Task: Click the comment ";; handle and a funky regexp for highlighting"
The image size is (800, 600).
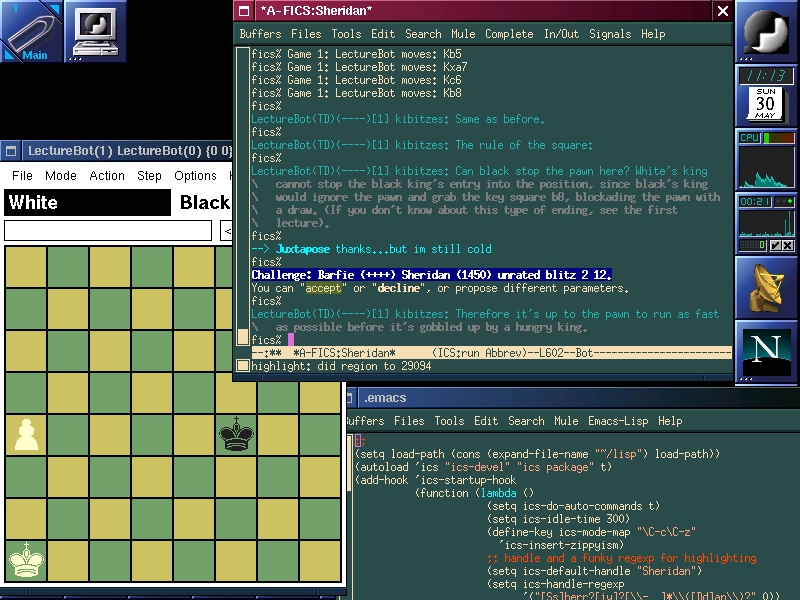Action: (621, 558)
